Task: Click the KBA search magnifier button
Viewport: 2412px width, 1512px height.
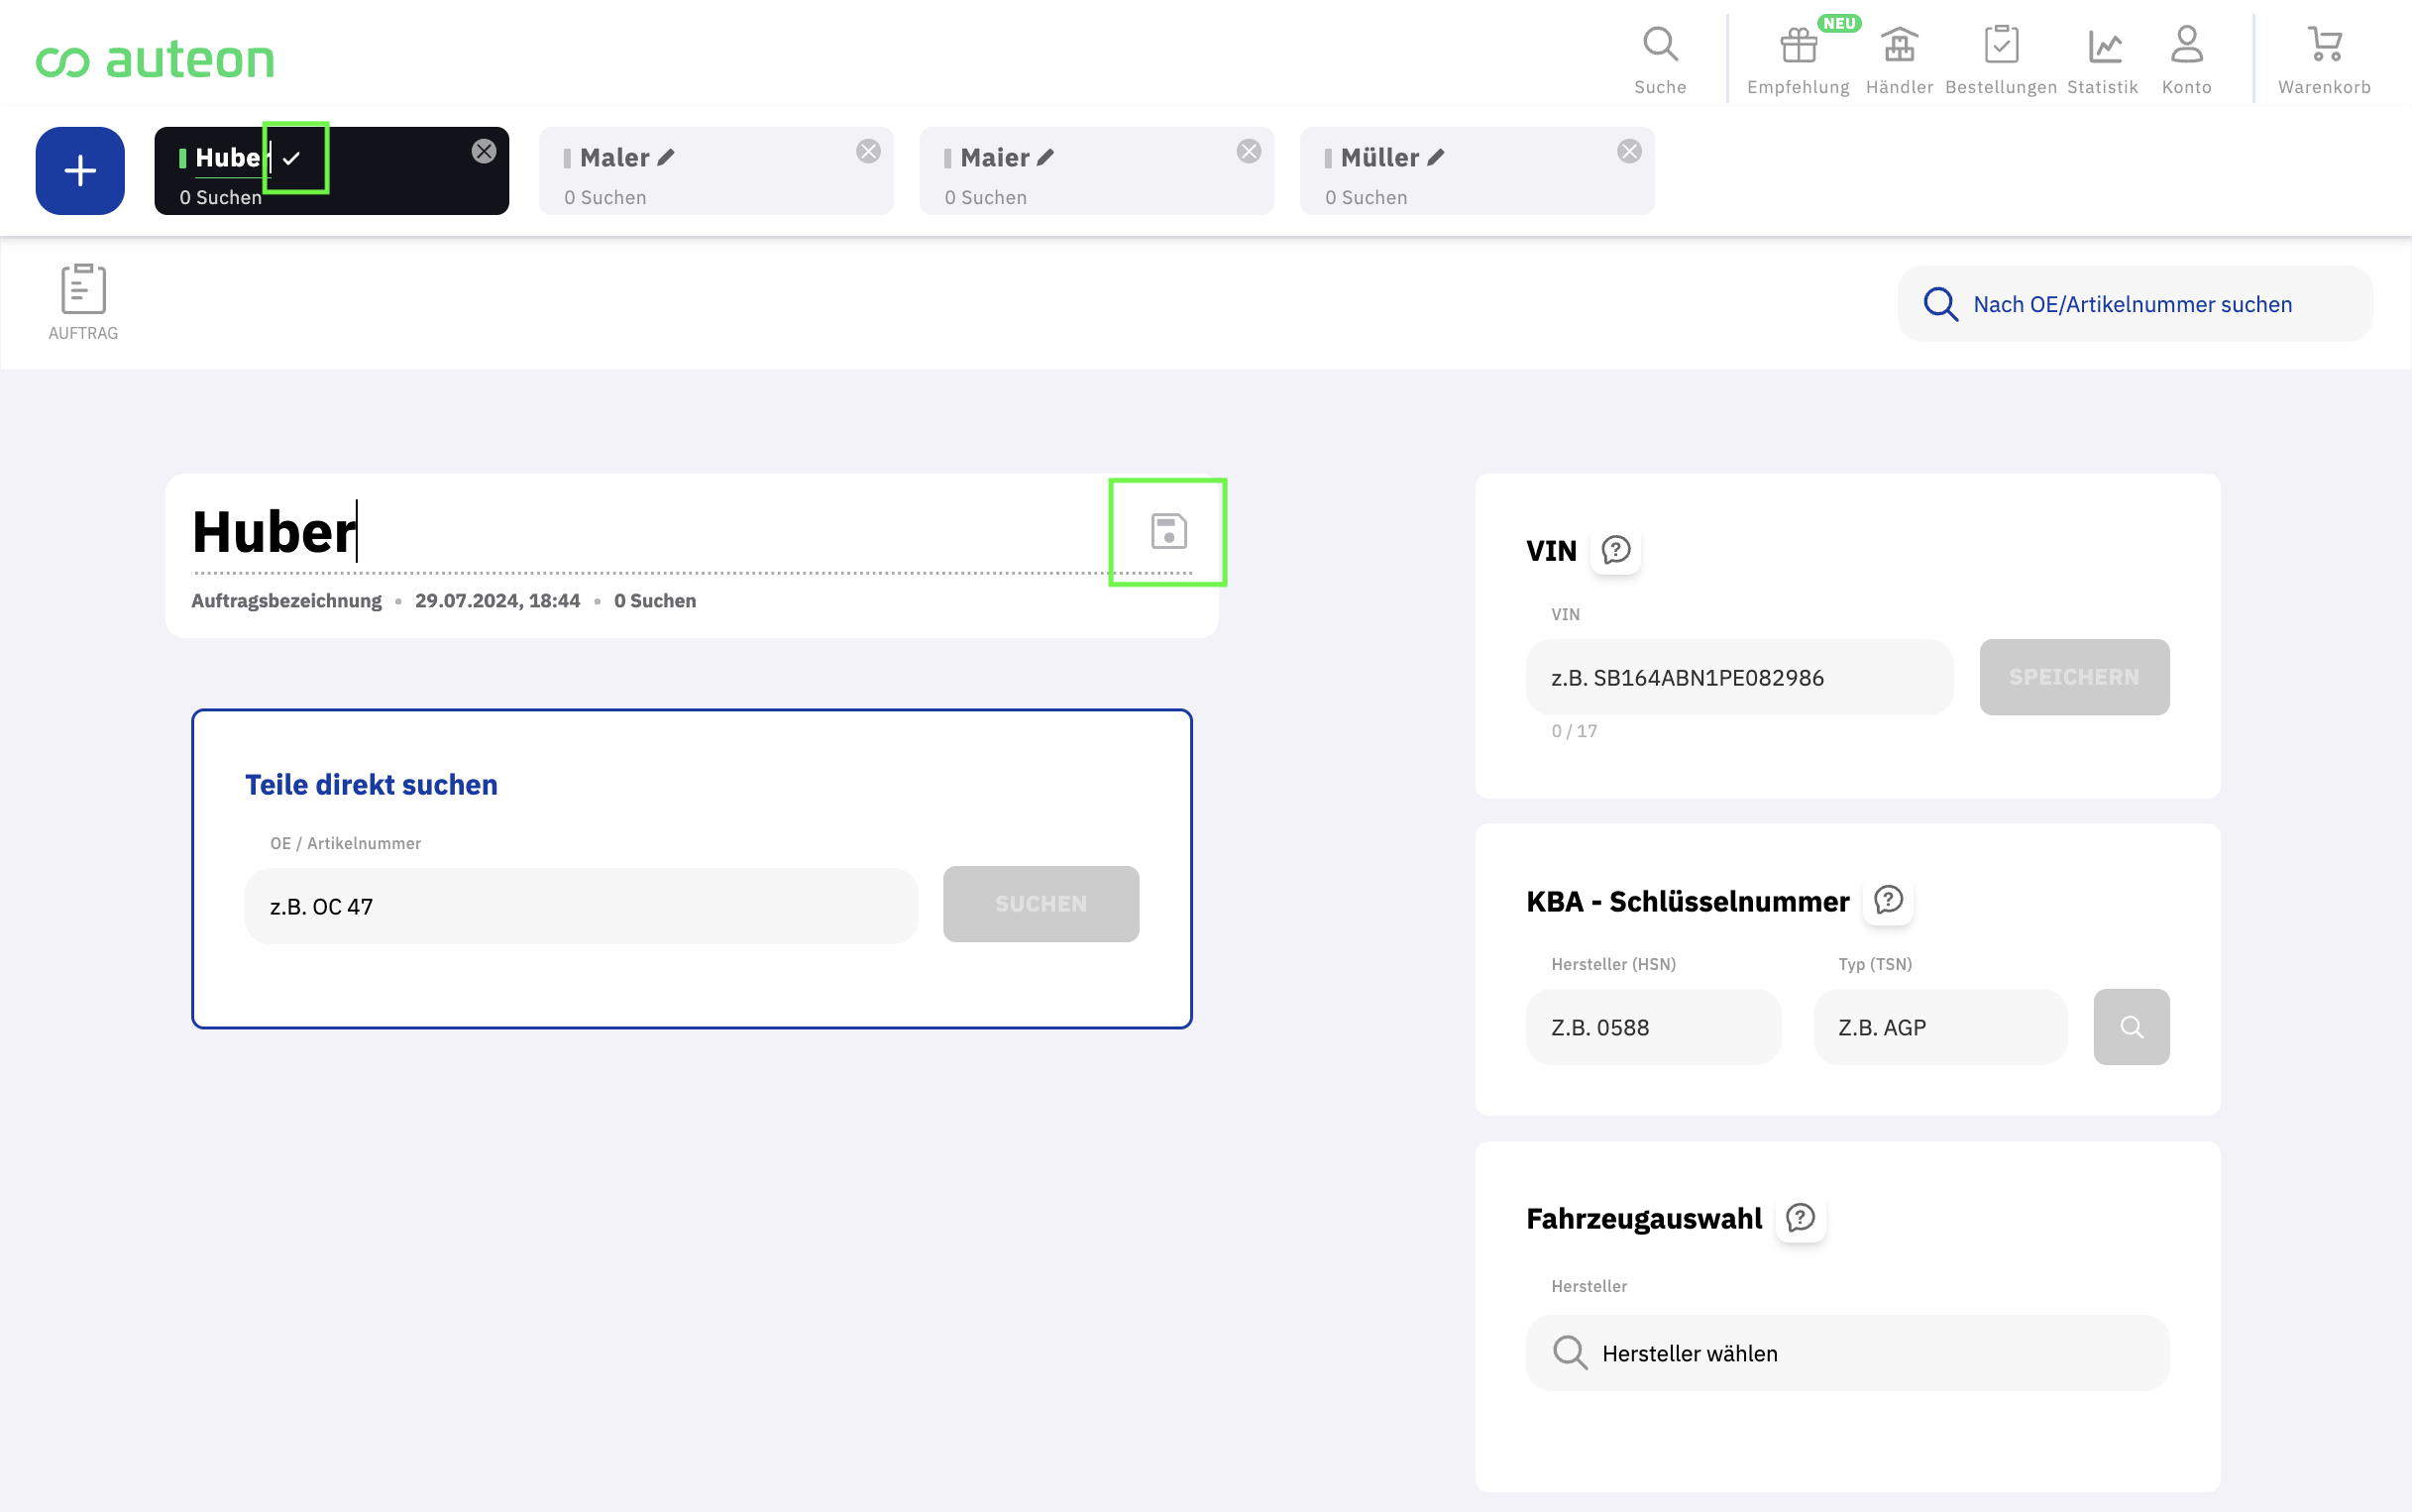Action: 2131,1027
